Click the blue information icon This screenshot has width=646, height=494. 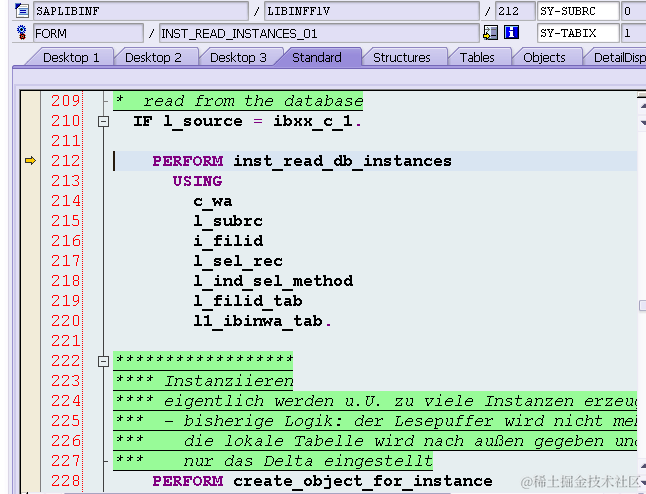pos(511,33)
